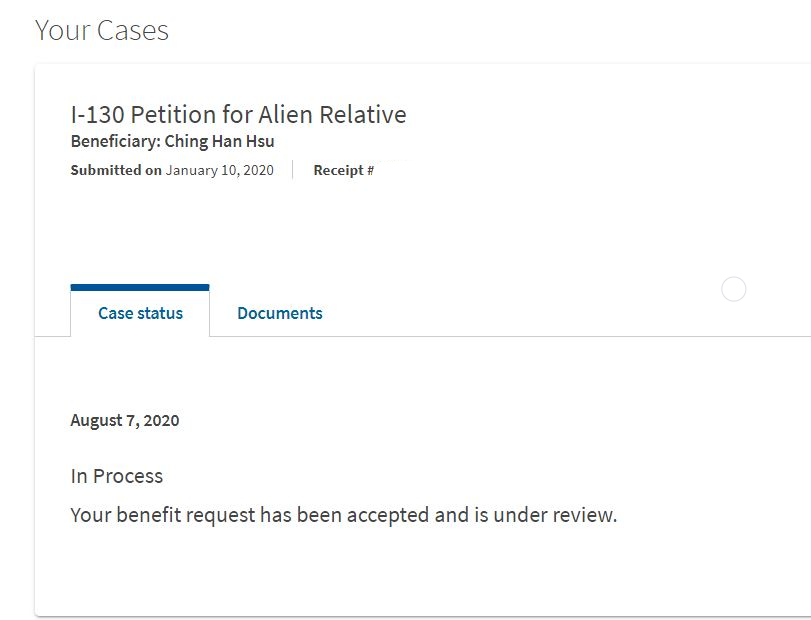Select the Case status tab
This screenshot has height=620, width=811.
click(x=140, y=313)
